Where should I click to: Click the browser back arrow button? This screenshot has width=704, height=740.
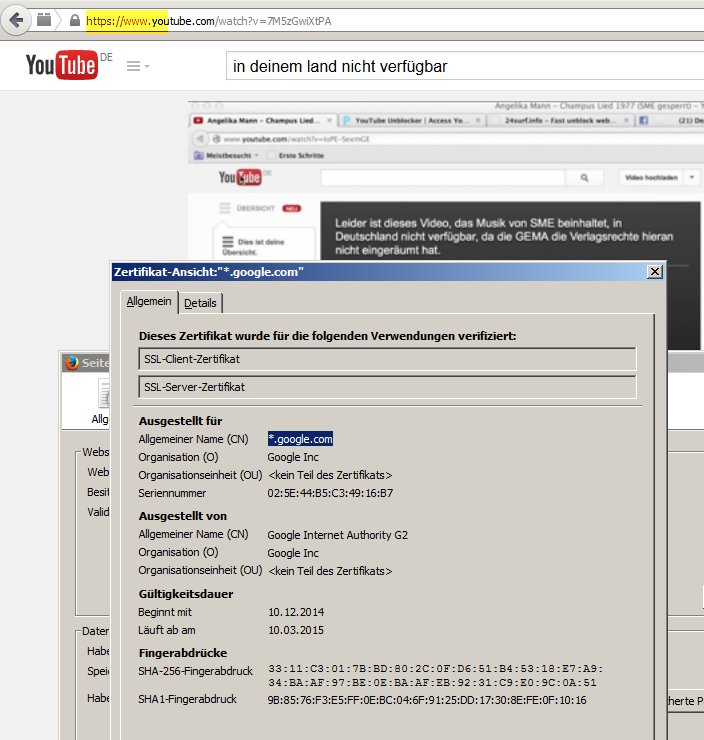point(16,20)
